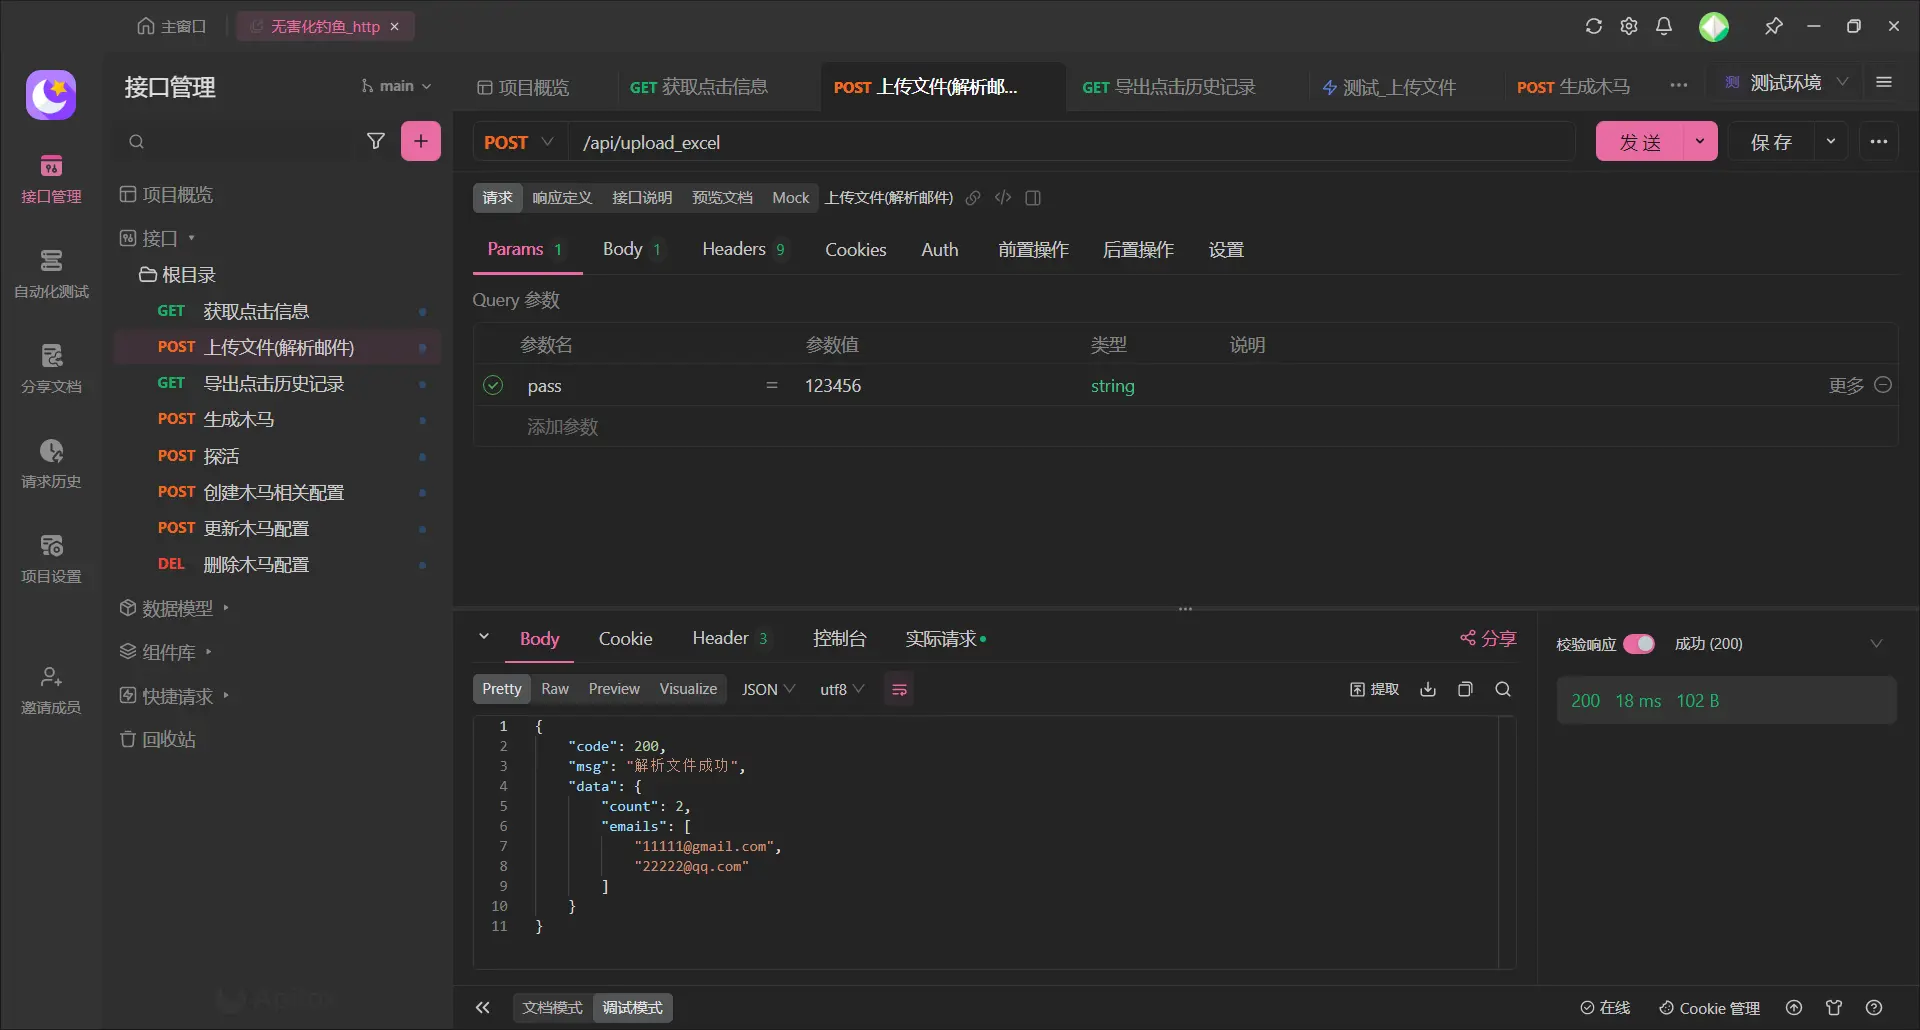Open the GET 获取点击信息 tab

699,87
